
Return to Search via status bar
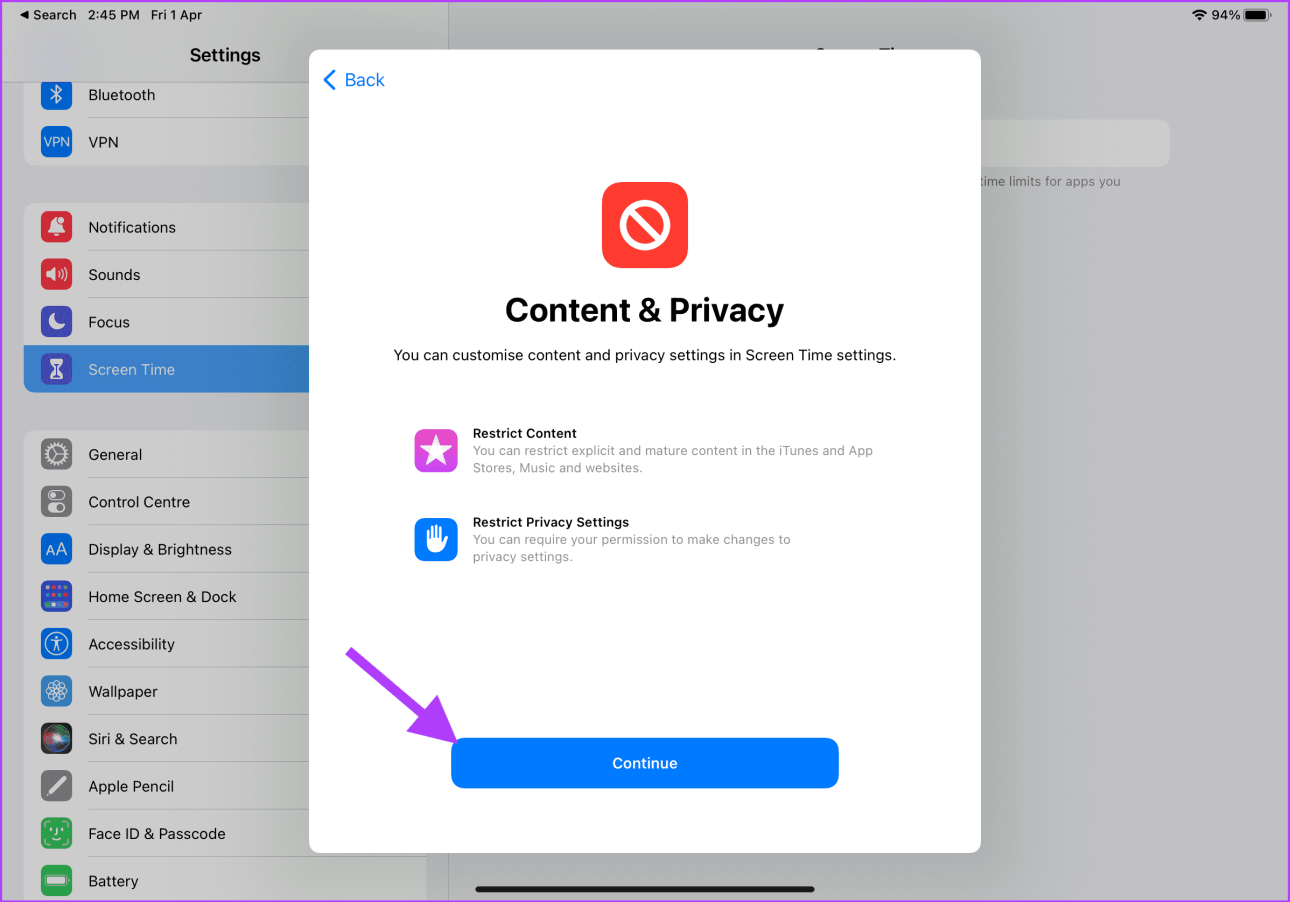click(48, 15)
